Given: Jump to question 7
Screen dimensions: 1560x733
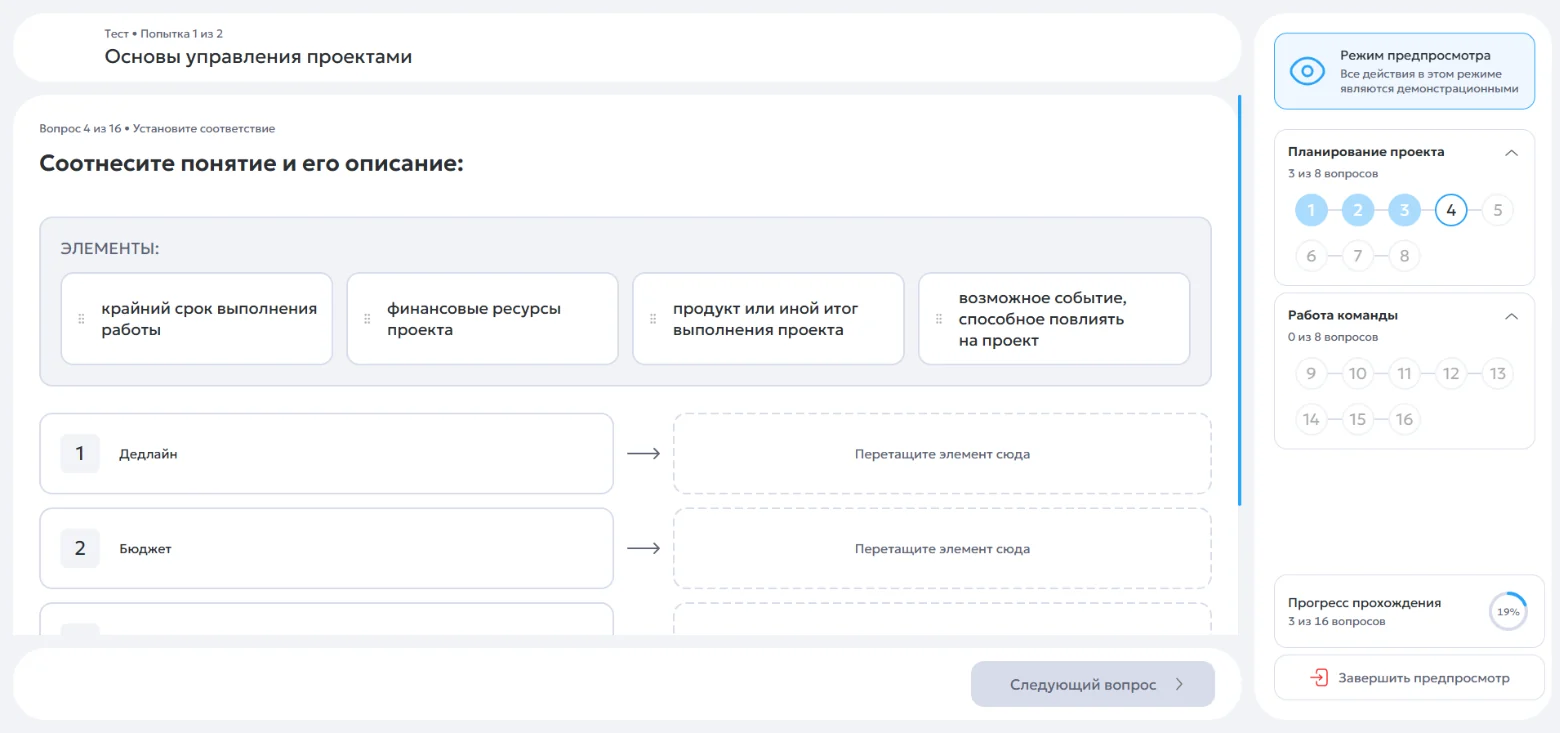Looking at the screenshot, I should point(1358,256).
